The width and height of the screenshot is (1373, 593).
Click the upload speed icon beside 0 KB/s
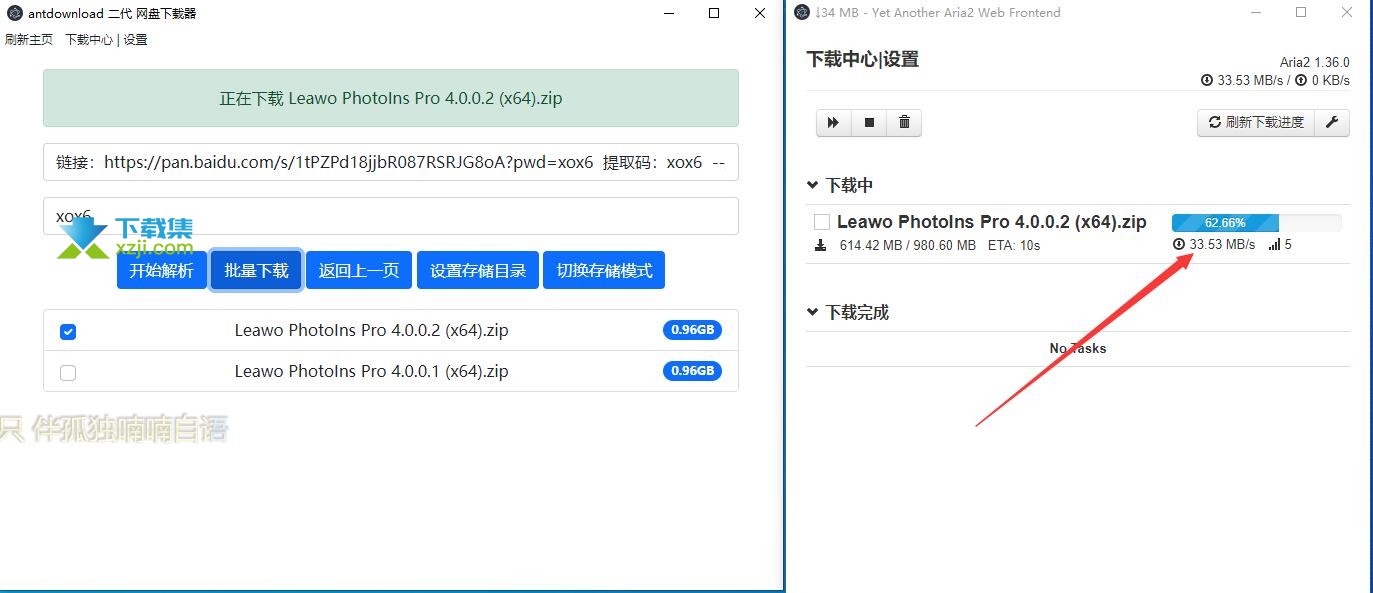click(1301, 81)
